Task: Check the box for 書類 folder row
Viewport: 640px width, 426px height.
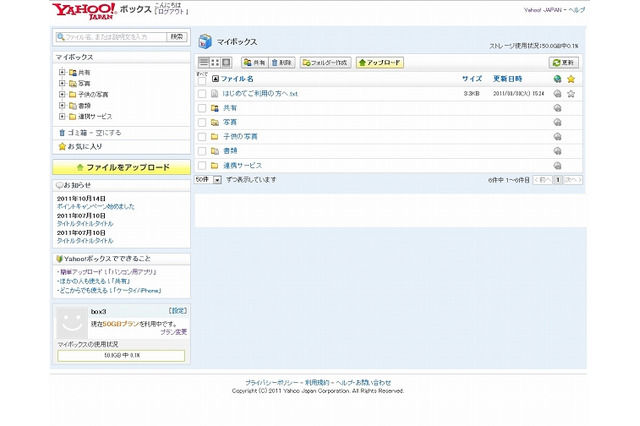Action: (x=202, y=151)
